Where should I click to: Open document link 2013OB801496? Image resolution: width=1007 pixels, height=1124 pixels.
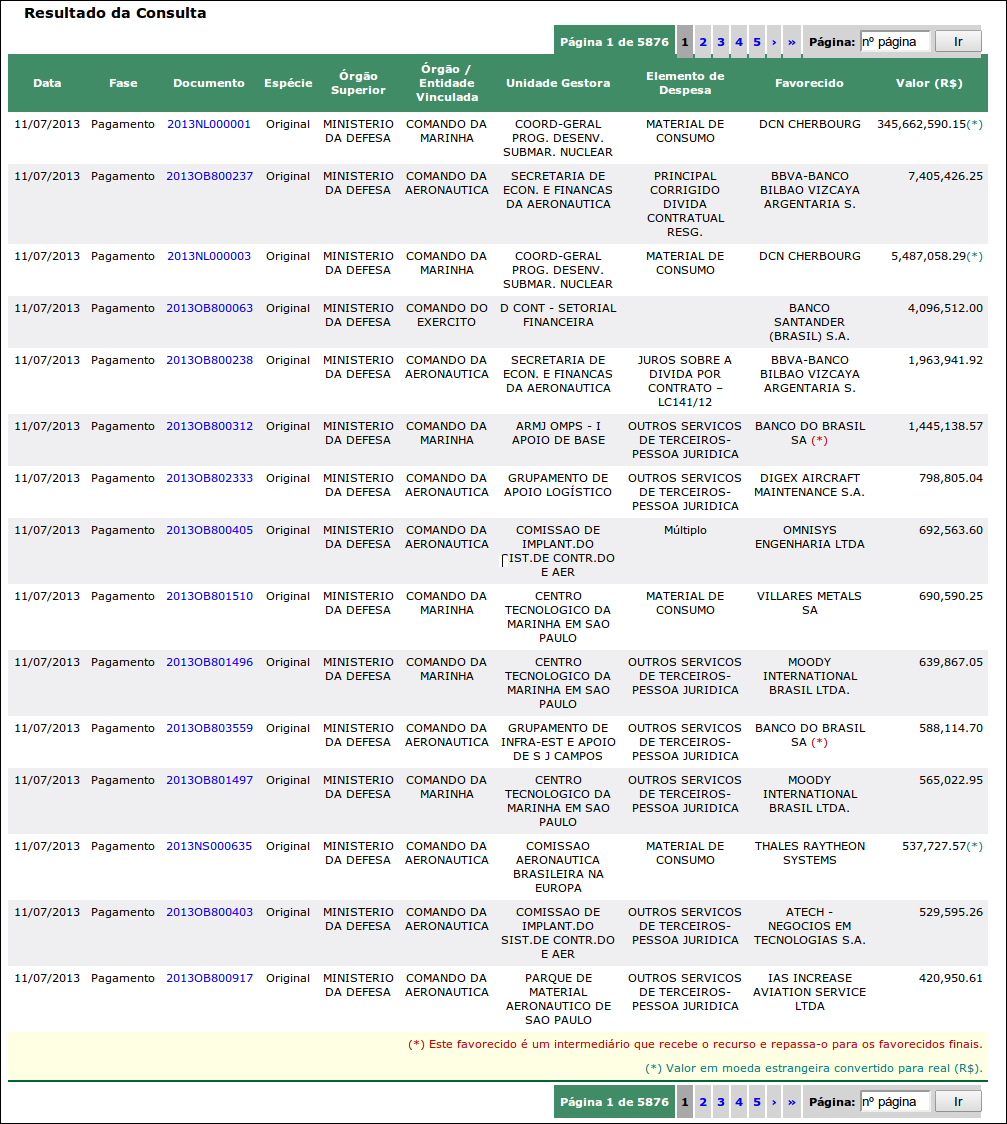click(x=209, y=662)
